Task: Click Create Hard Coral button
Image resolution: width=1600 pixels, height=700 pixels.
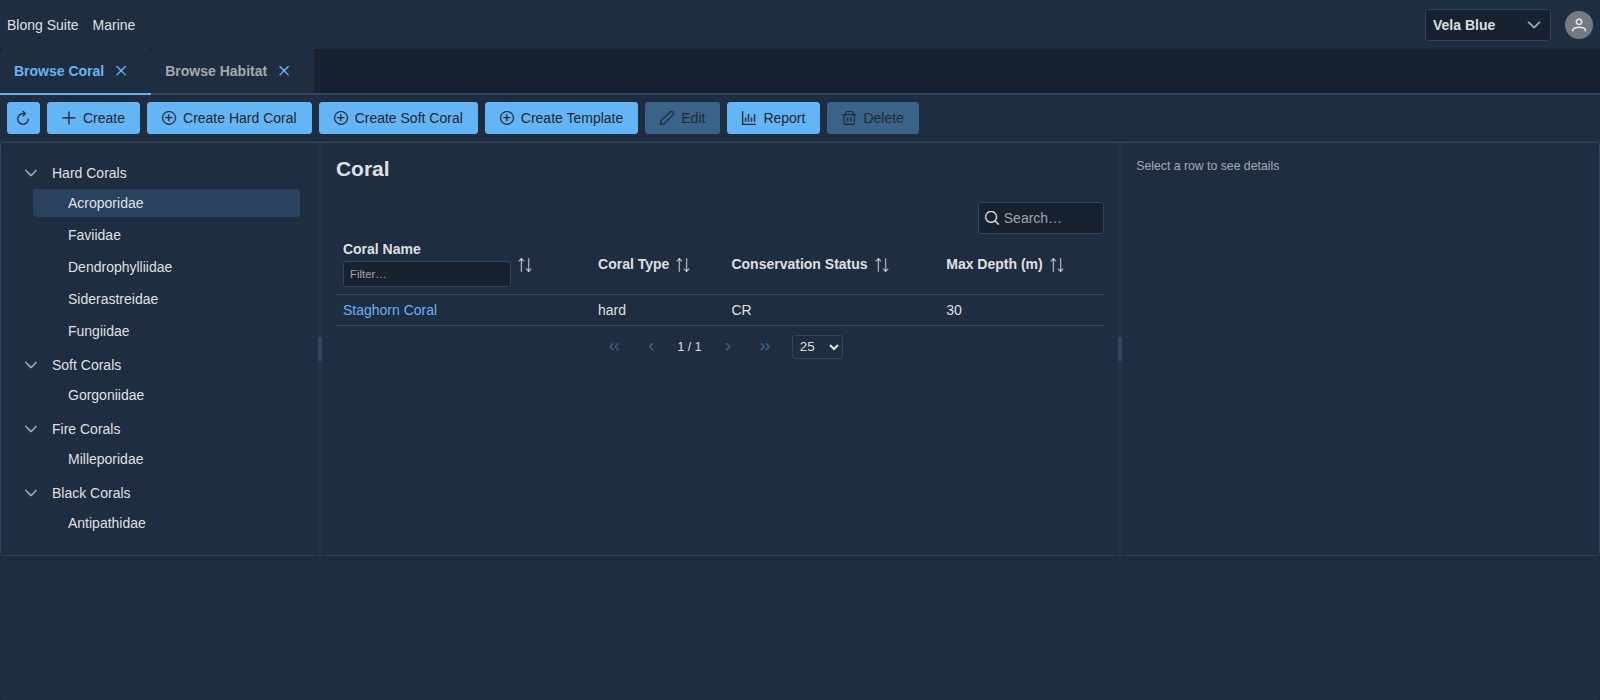Action: point(229,118)
